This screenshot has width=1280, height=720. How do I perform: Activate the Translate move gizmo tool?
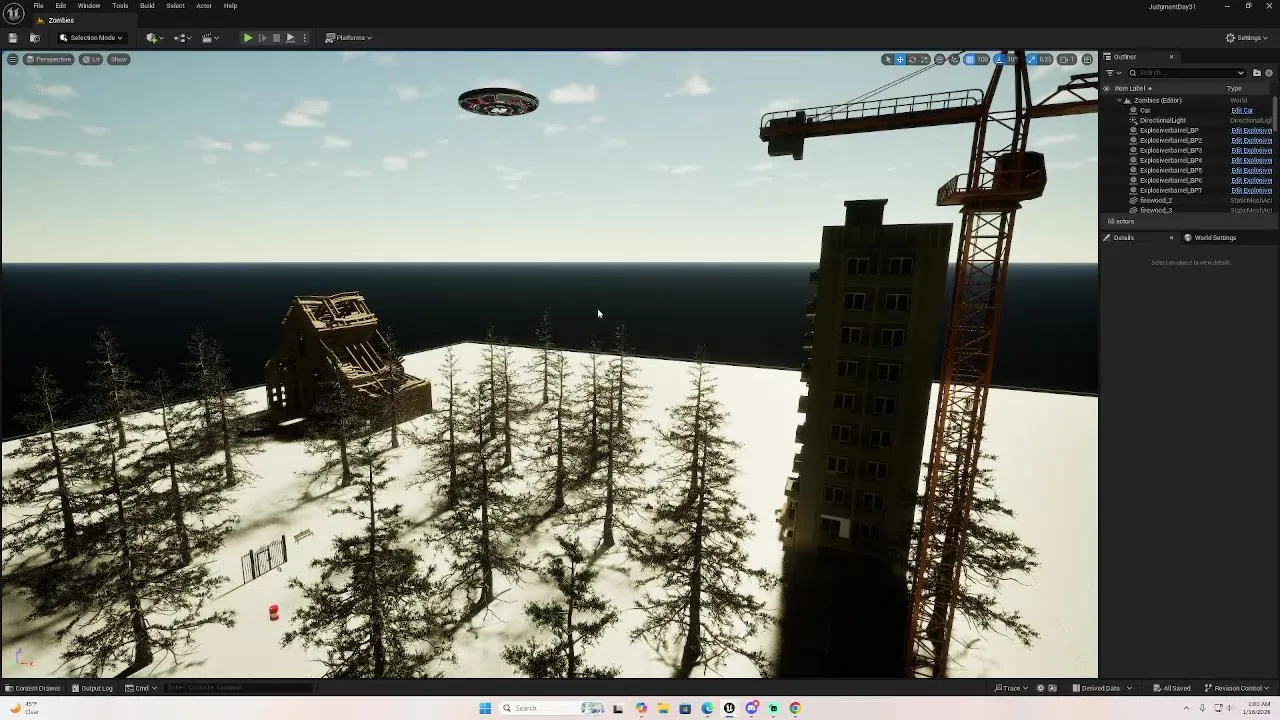pos(900,59)
